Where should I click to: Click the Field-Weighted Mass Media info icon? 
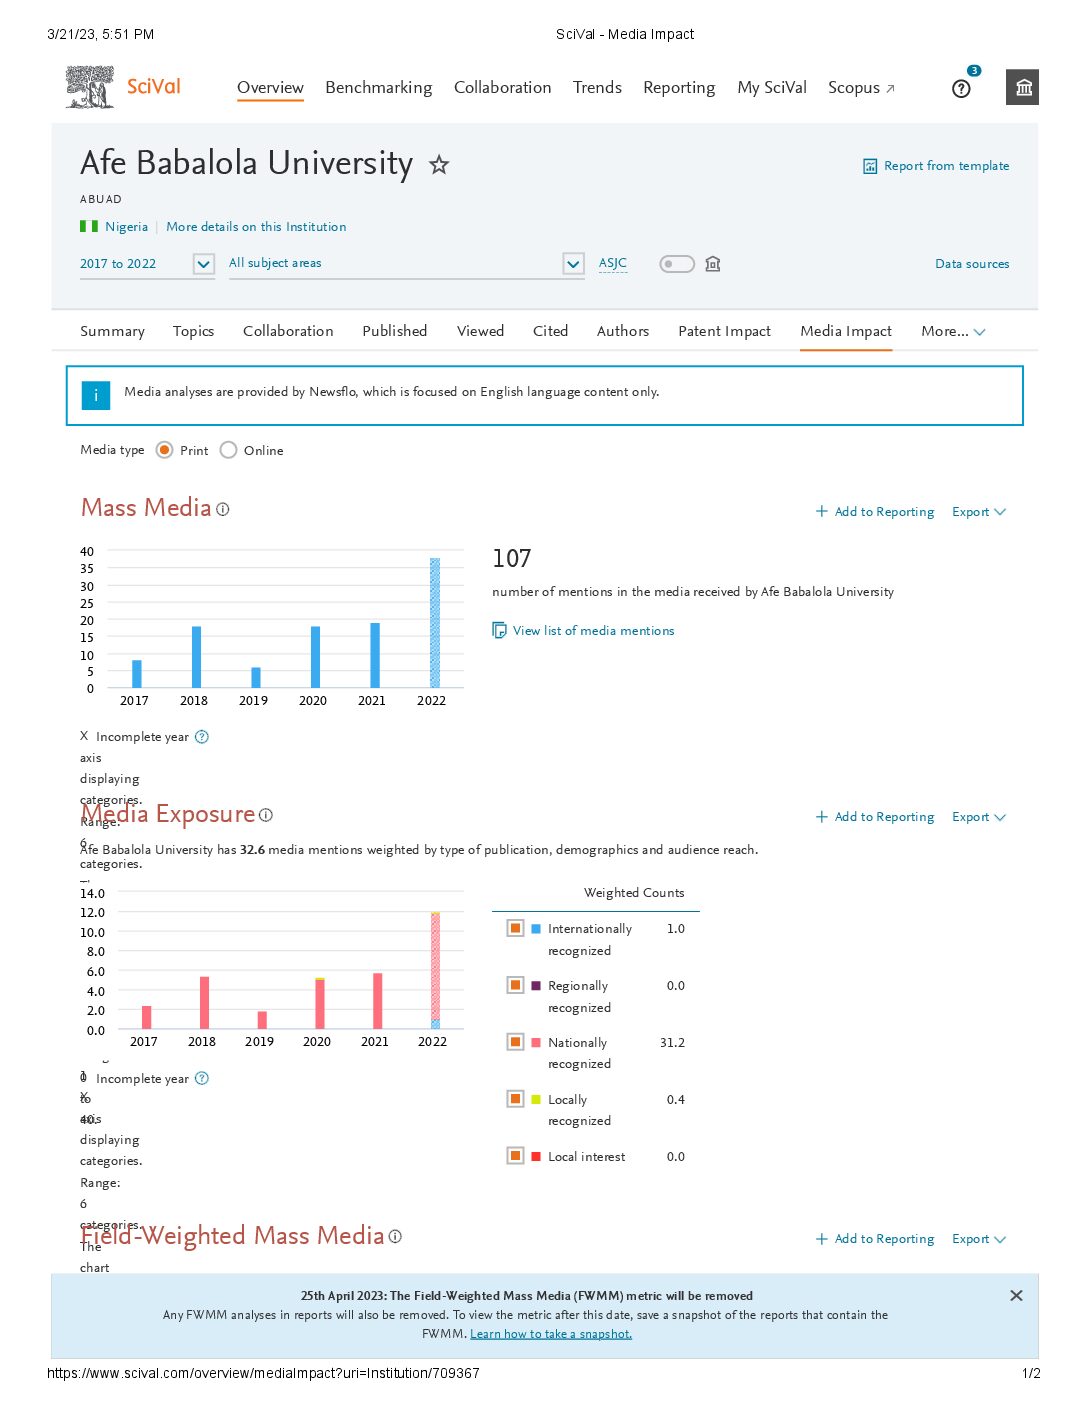click(395, 1237)
